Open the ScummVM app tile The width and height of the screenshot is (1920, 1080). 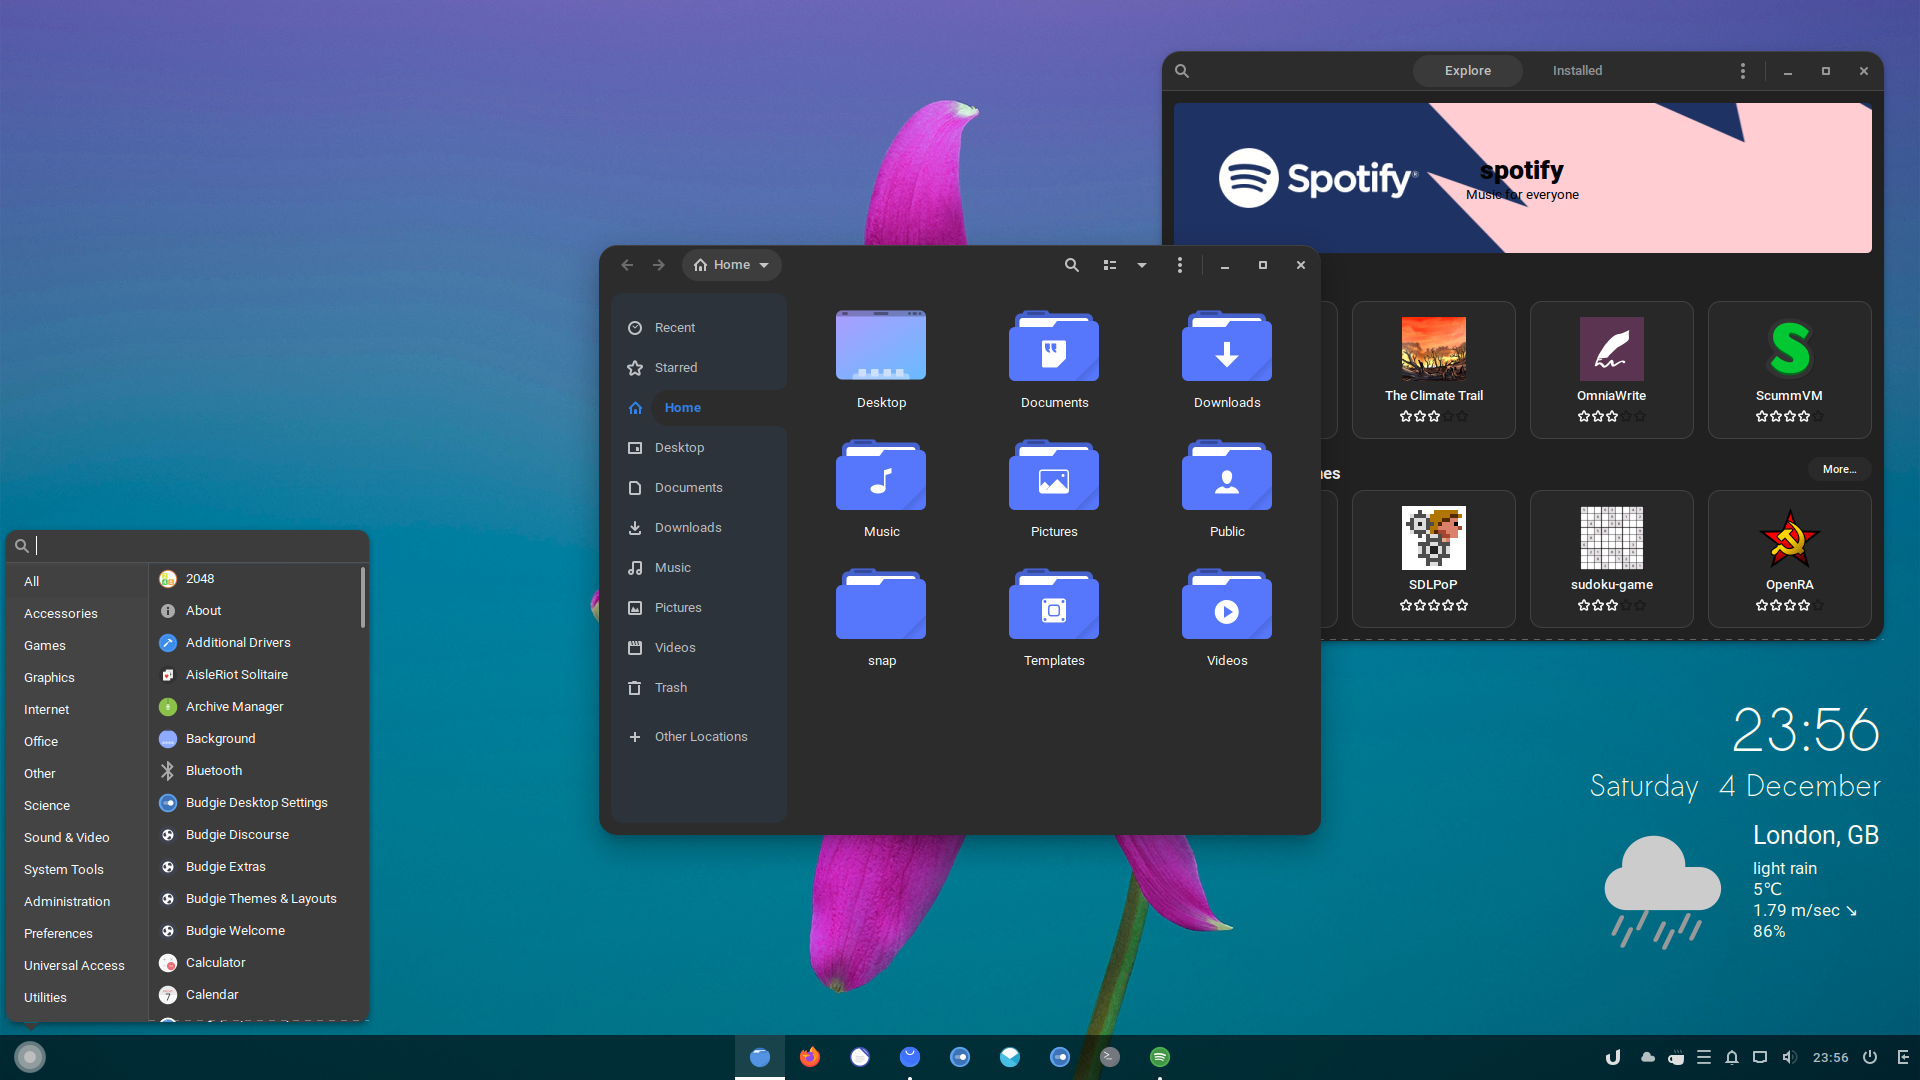point(1789,370)
